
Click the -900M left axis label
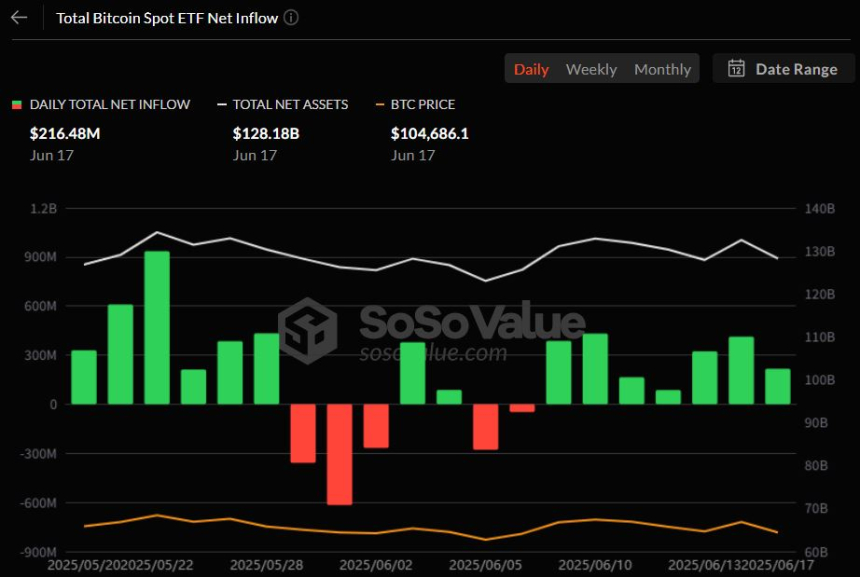(x=38, y=552)
